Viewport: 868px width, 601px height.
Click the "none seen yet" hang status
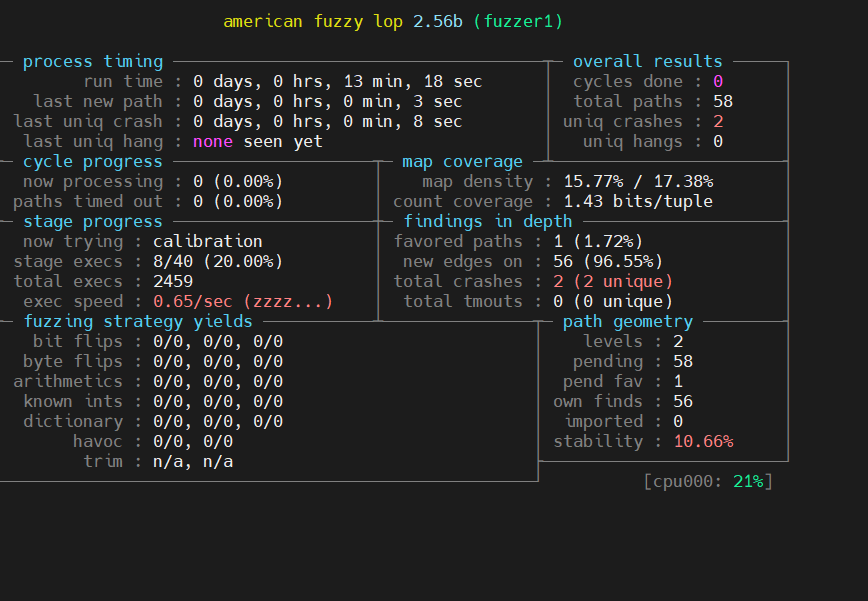coord(257,142)
